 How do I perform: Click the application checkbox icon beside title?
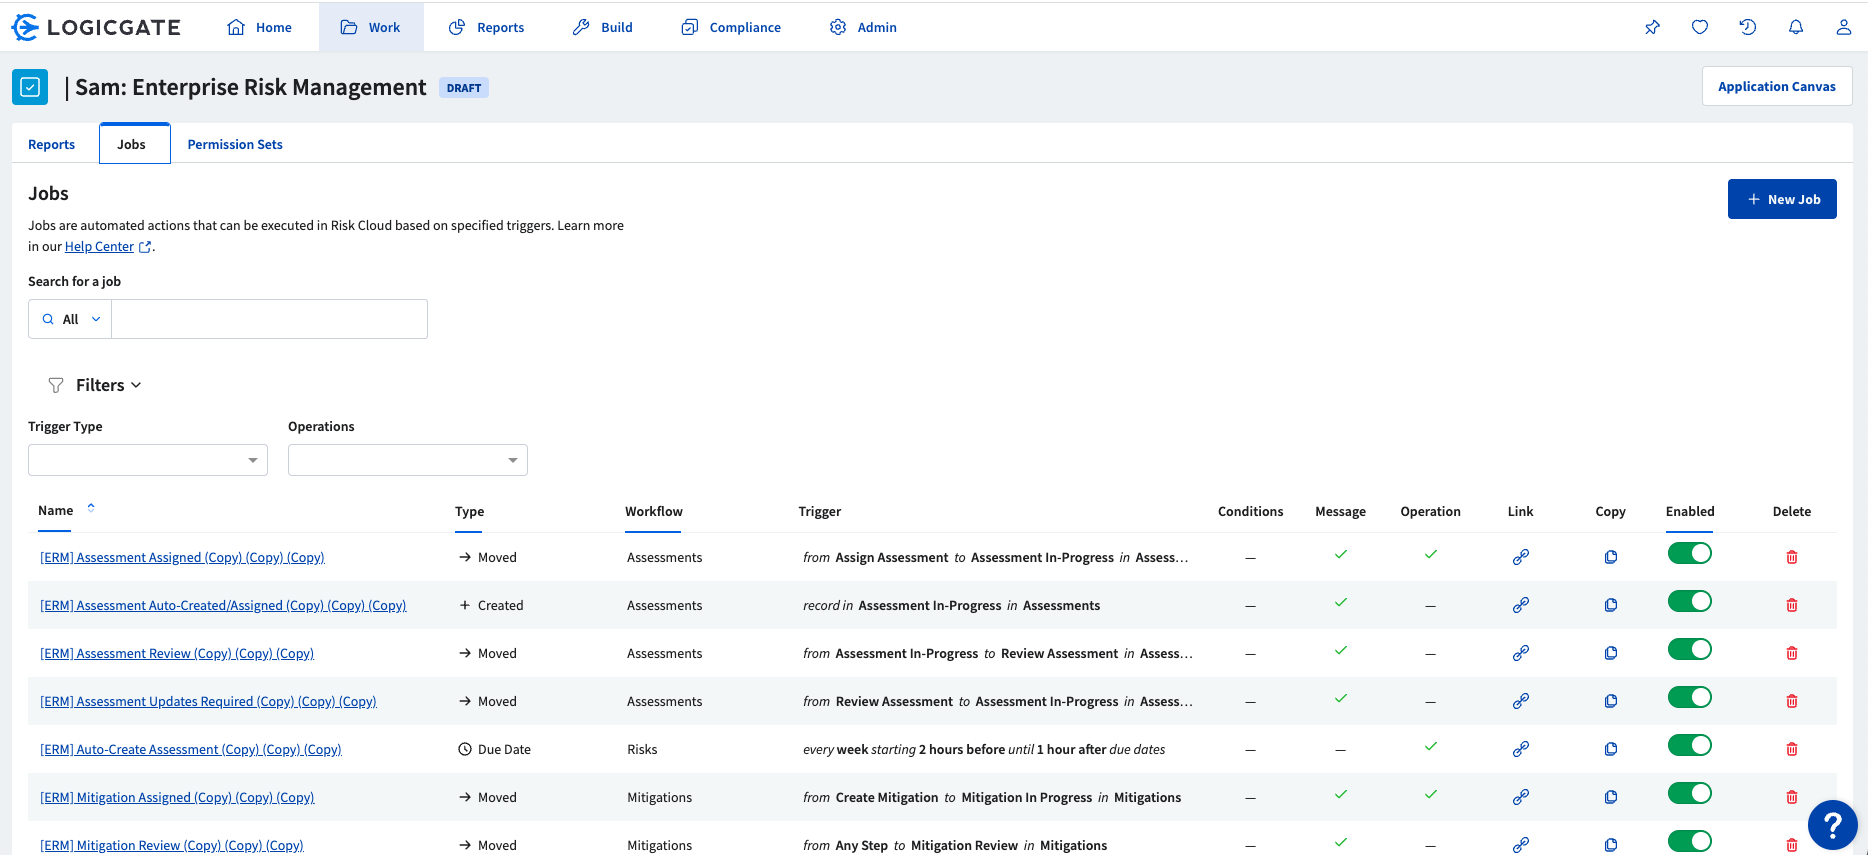click(30, 87)
